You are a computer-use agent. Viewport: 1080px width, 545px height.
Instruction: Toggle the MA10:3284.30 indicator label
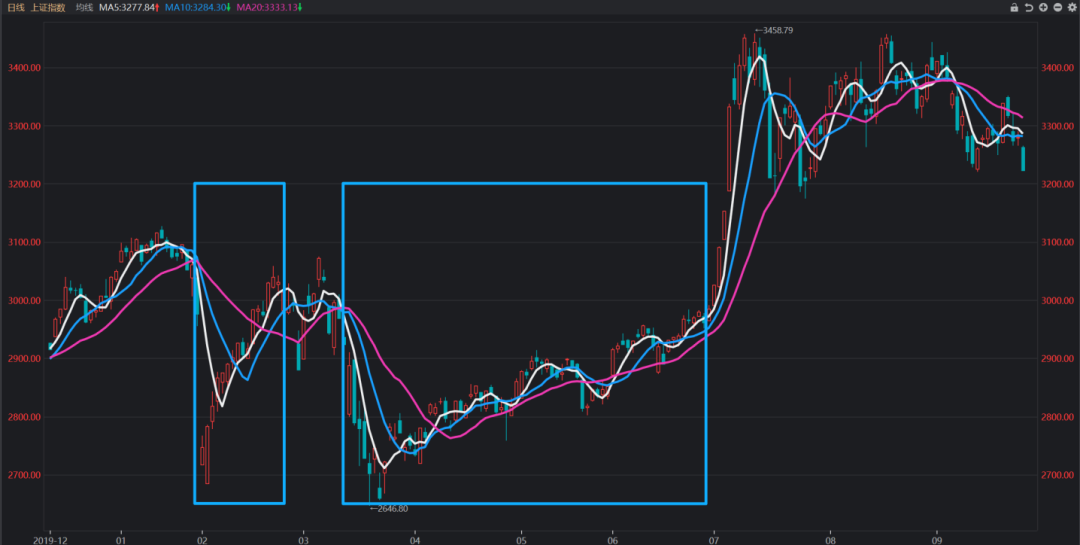click(x=194, y=8)
